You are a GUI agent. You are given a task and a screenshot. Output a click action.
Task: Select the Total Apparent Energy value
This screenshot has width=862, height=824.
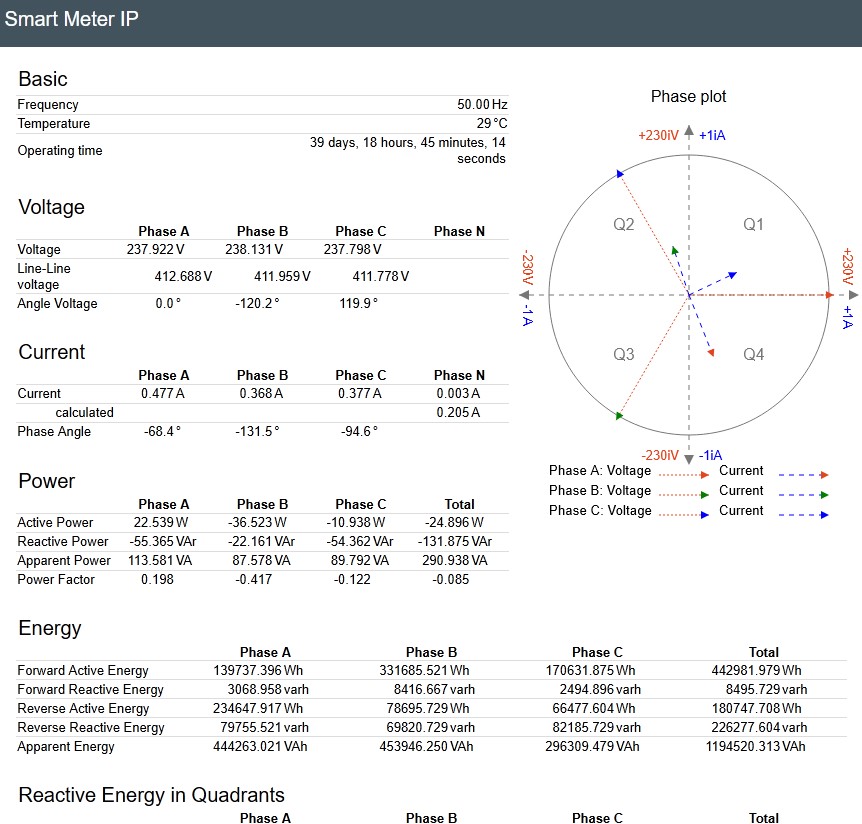click(755, 746)
